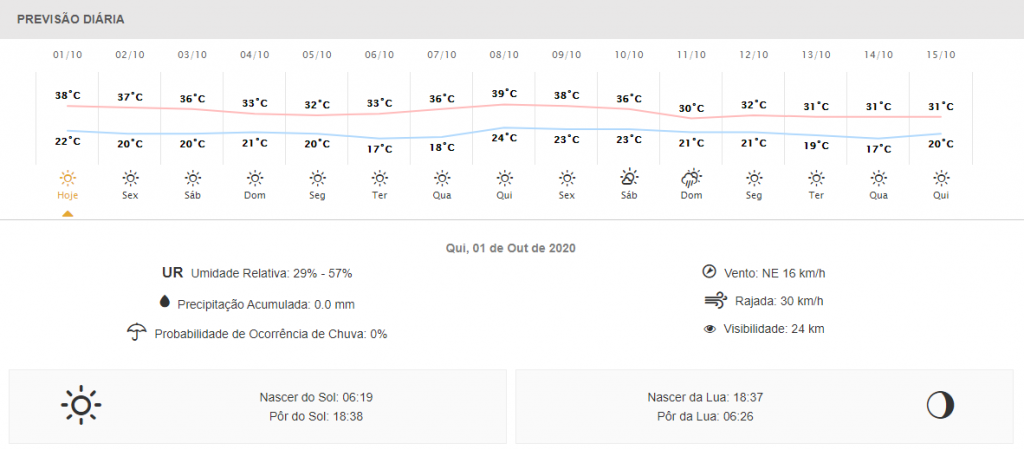The height and width of the screenshot is (450, 1024).
Task: Click the wind compass icon beside Vento
Action: 709,271
